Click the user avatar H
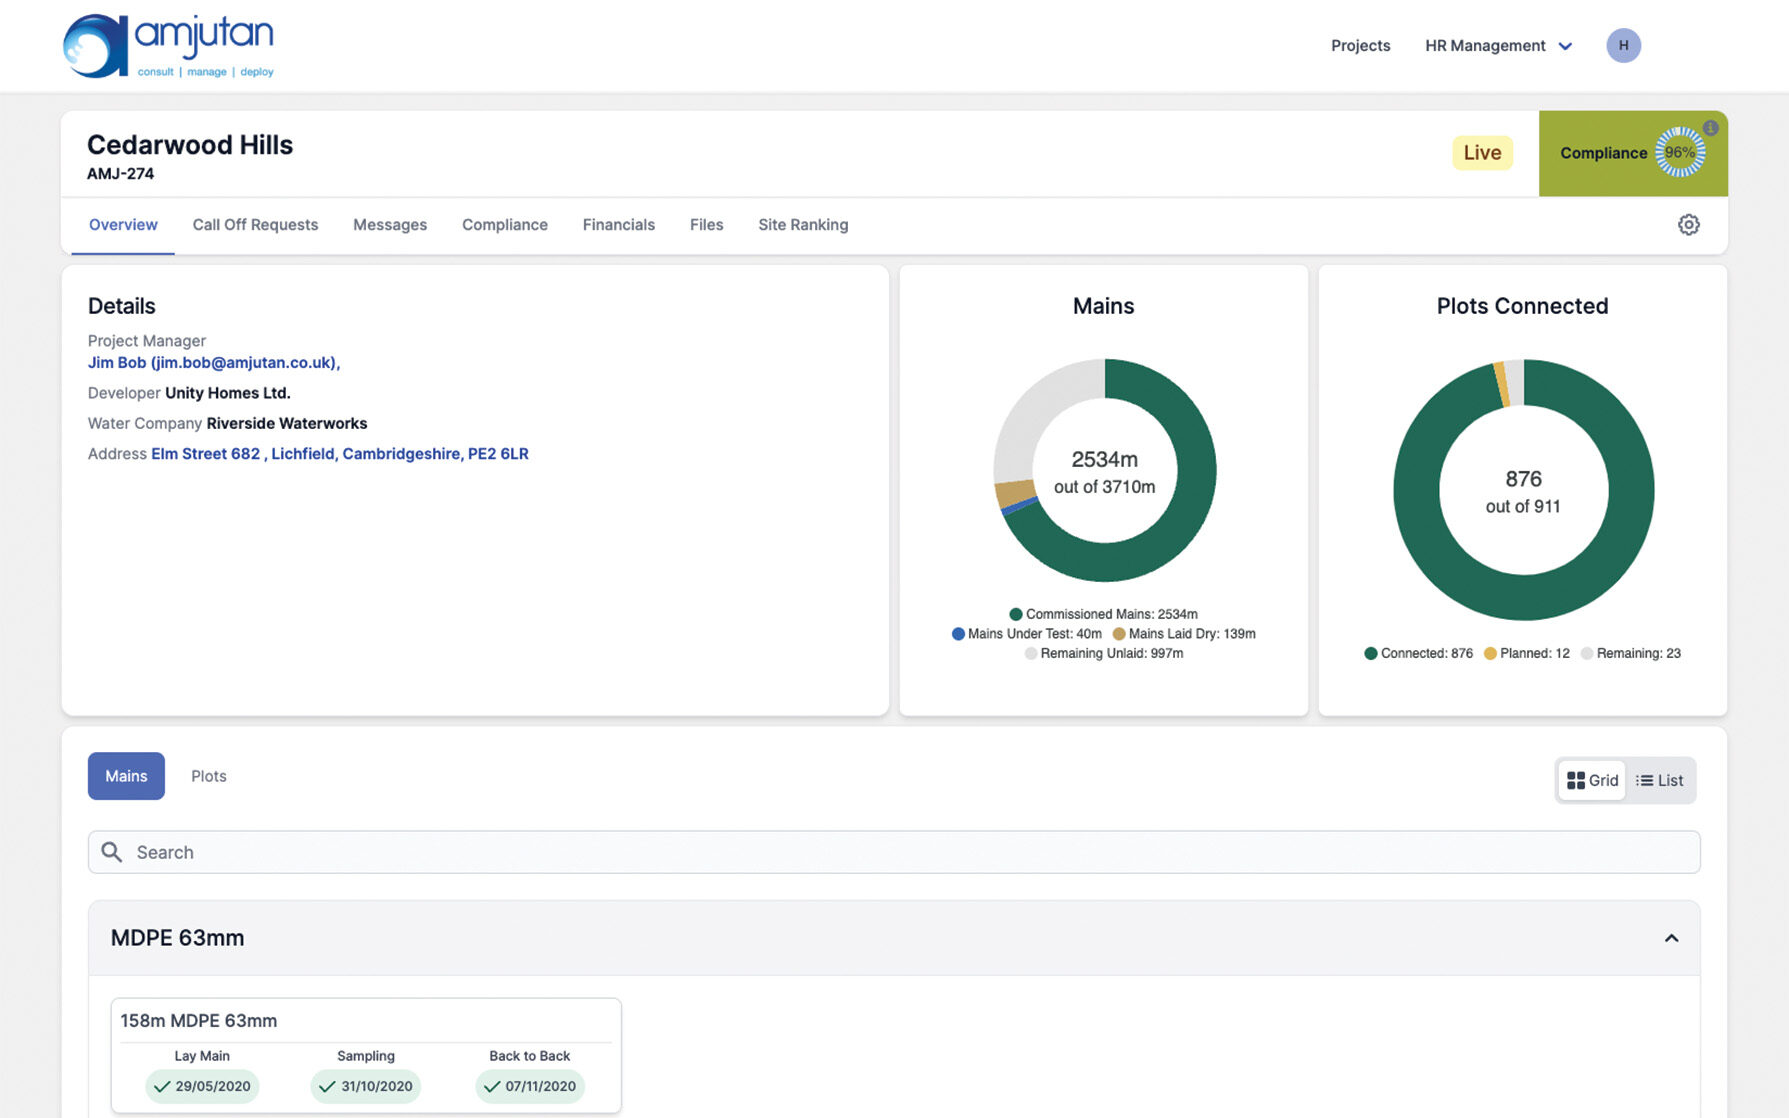The width and height of the screenshot is (1789, 1118). (1623, 46)
